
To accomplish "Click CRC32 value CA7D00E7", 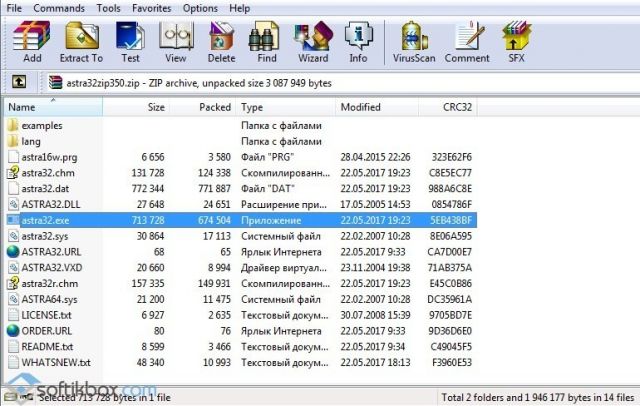I will point(449,252).
